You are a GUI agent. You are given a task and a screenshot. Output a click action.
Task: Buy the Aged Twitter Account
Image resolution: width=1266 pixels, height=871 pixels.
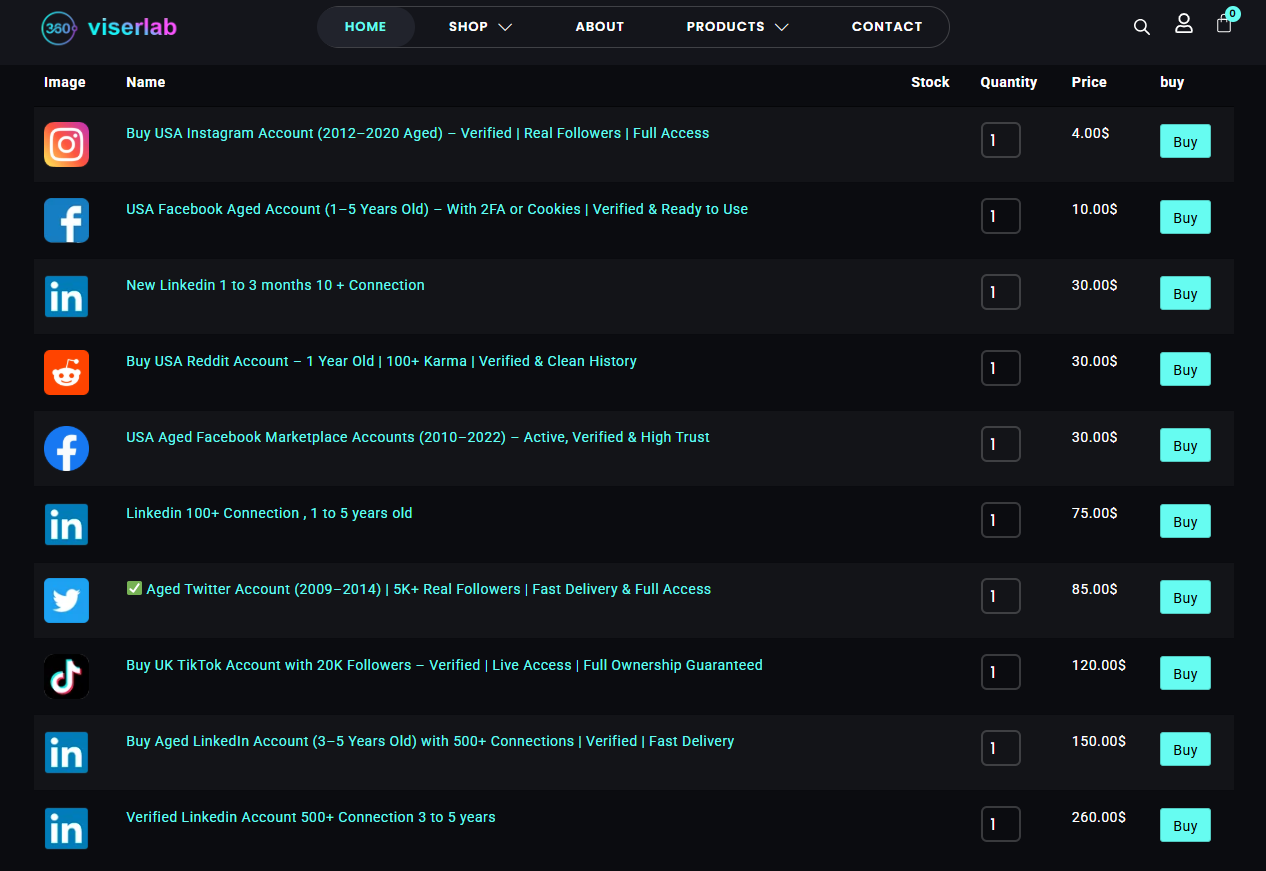point(1185,598)
